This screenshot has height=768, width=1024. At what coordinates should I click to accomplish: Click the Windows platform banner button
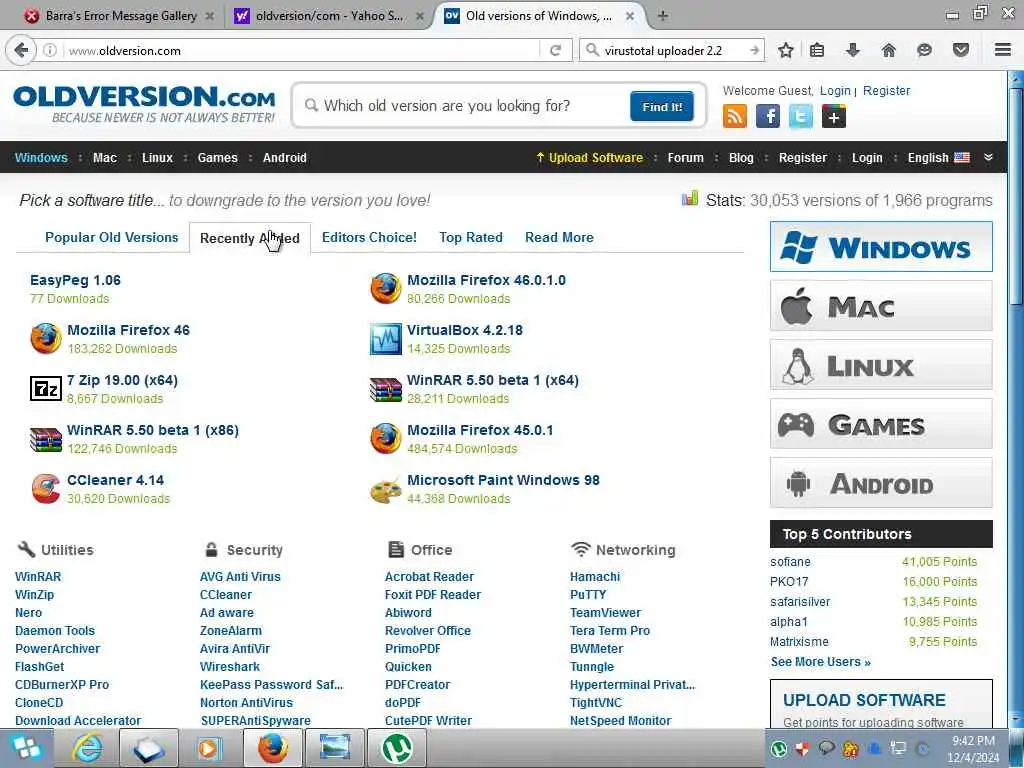point(881,247)
